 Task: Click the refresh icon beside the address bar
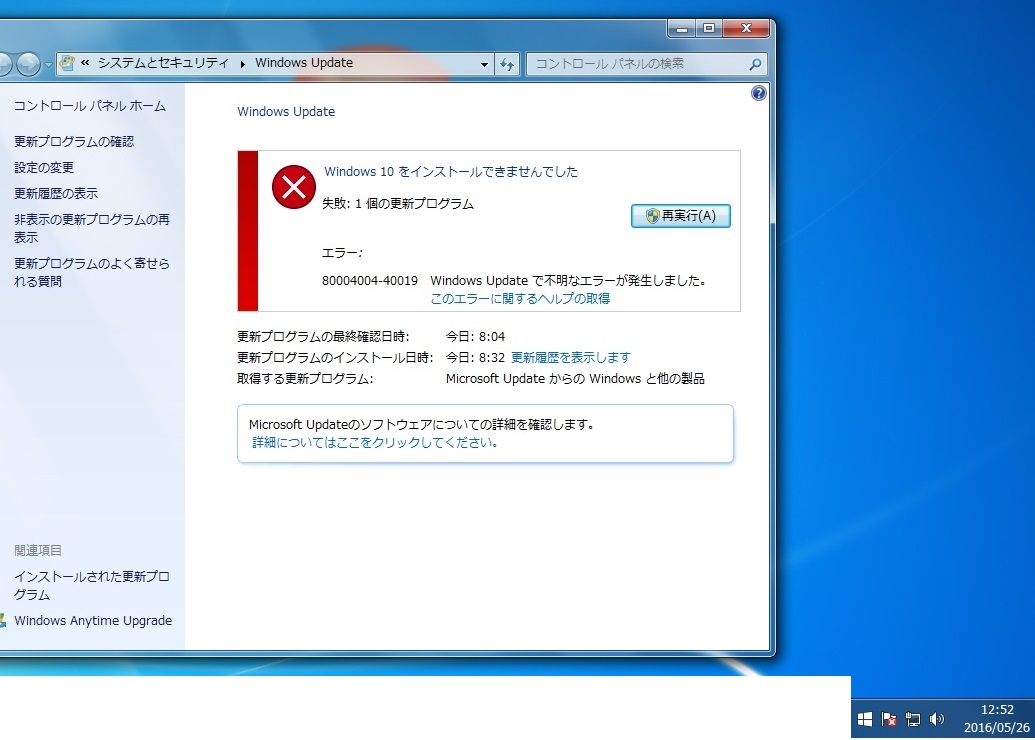pyautogui.click(x=507, y=64)
